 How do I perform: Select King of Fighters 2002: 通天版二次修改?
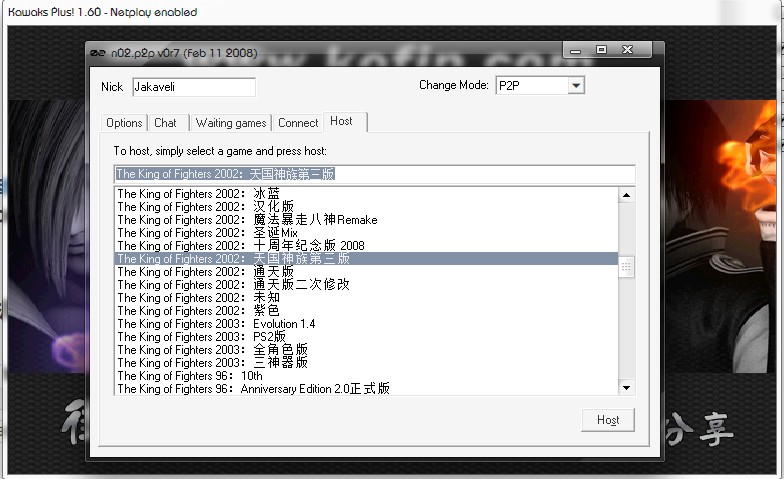[366, 284]
